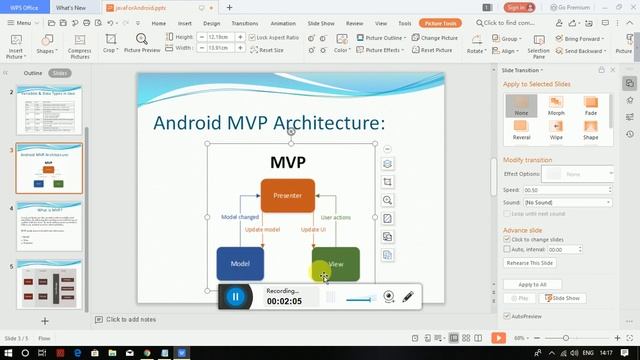Increase picture height with plus stepper
Image resolution: width=640 pixels, height=360 pixels.
240,37
